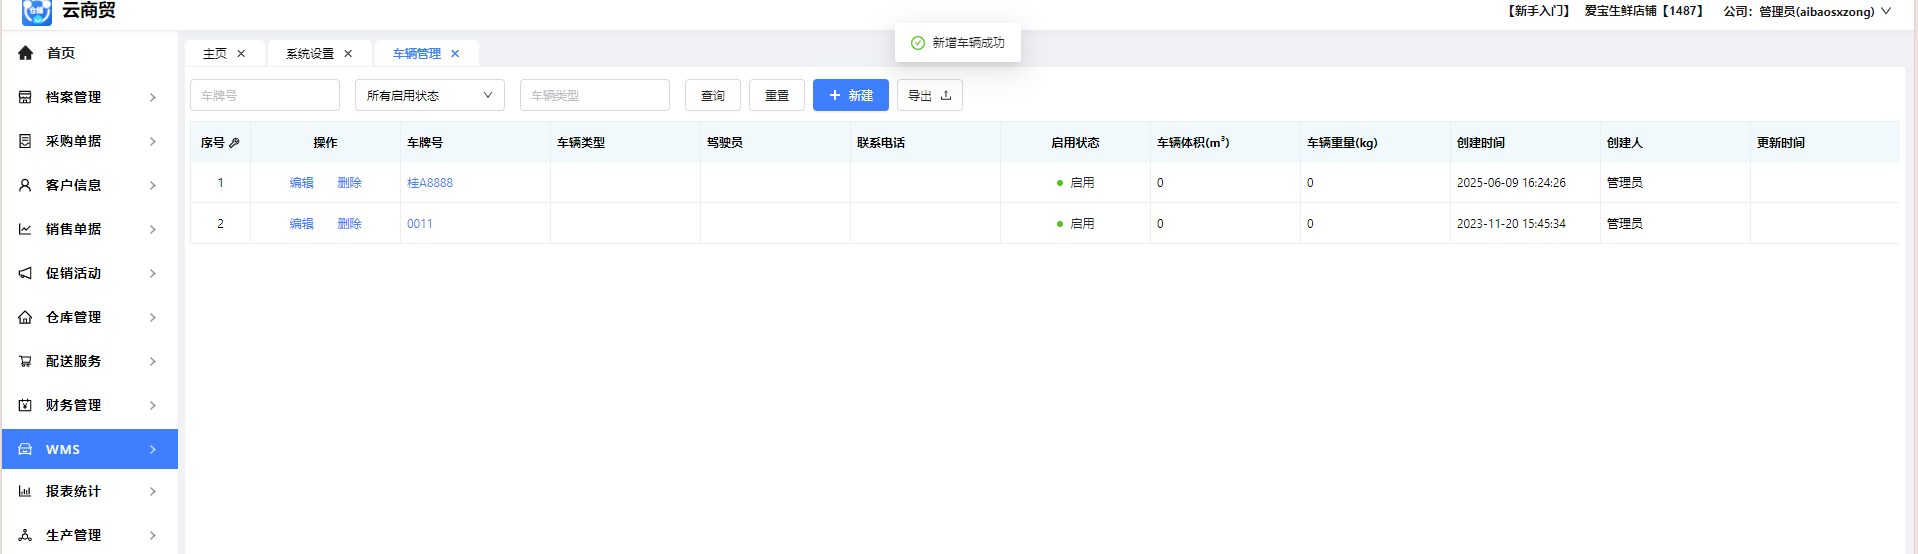Click into the 车牌号 search field
1918x554 pixels.
pos(264,95)
